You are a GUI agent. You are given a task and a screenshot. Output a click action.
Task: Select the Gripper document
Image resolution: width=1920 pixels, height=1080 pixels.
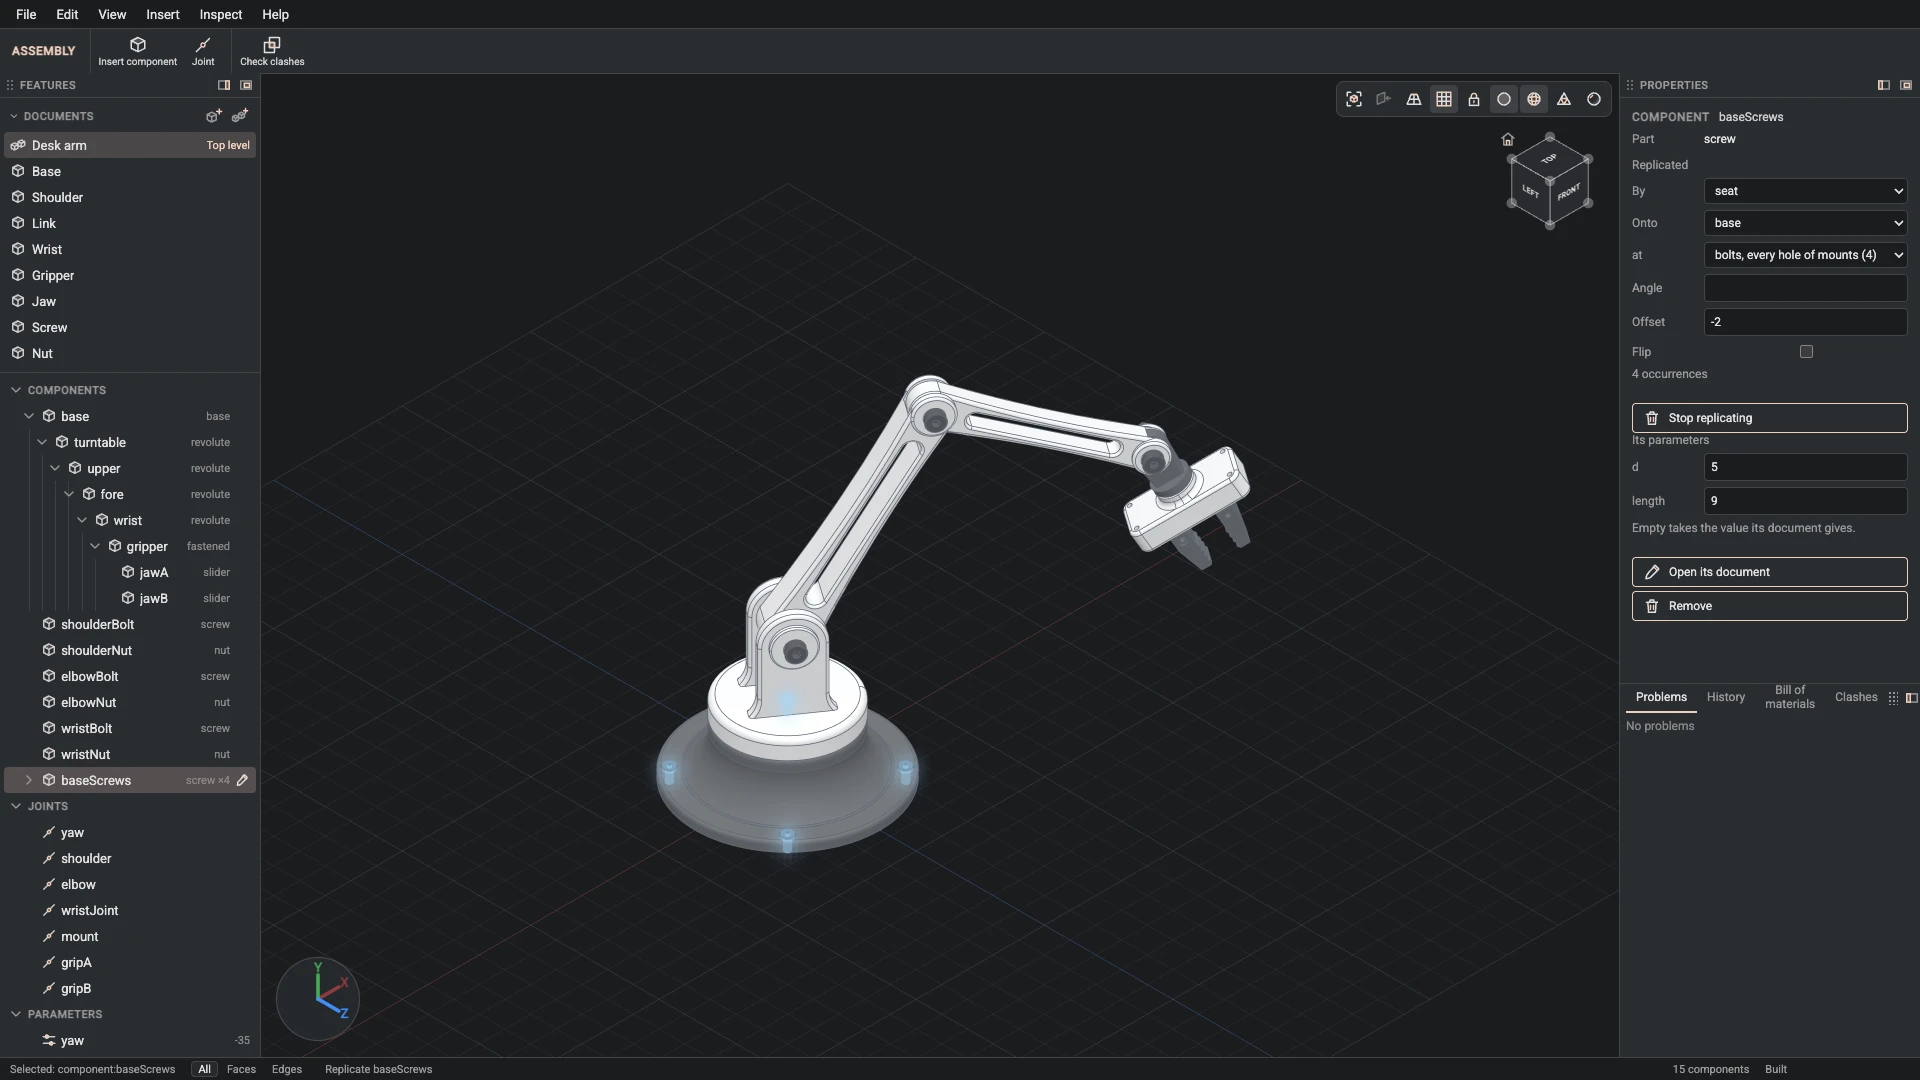(130, 275)
